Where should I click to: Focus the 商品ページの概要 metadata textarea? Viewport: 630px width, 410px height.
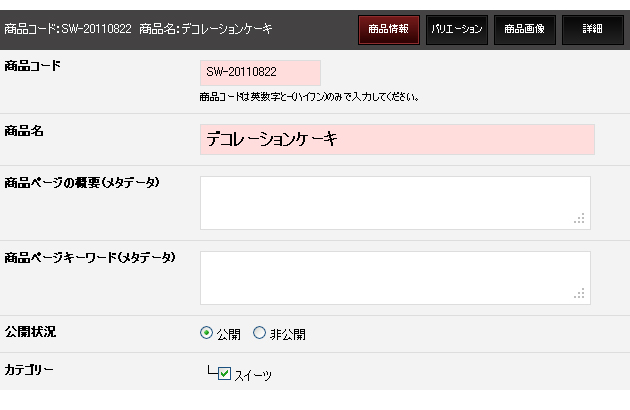(395, 203)
